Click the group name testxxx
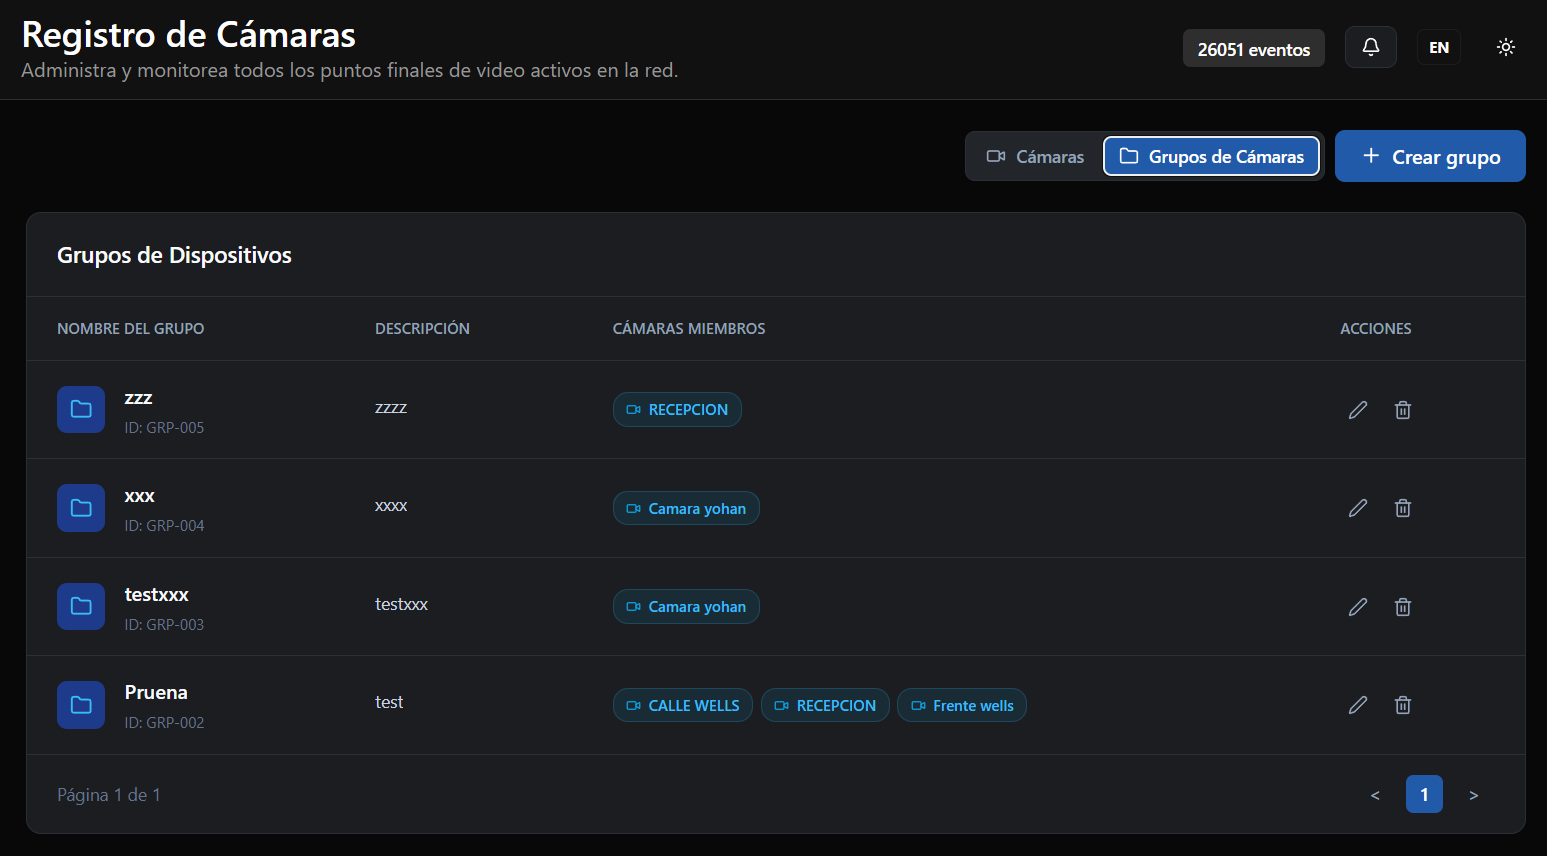The height and width of the screenshot is (856, 1547). pos(156,594)
